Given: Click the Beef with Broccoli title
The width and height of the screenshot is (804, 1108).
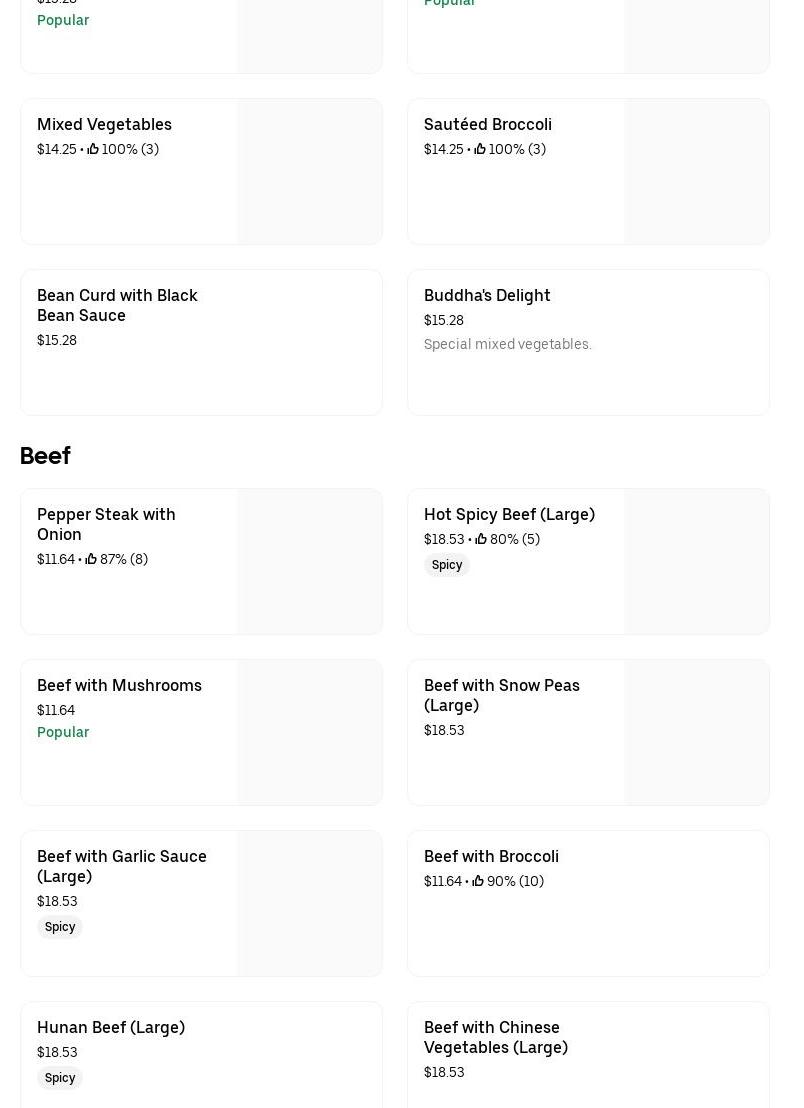Looking at the screenshot, I should tap(491, 856).
